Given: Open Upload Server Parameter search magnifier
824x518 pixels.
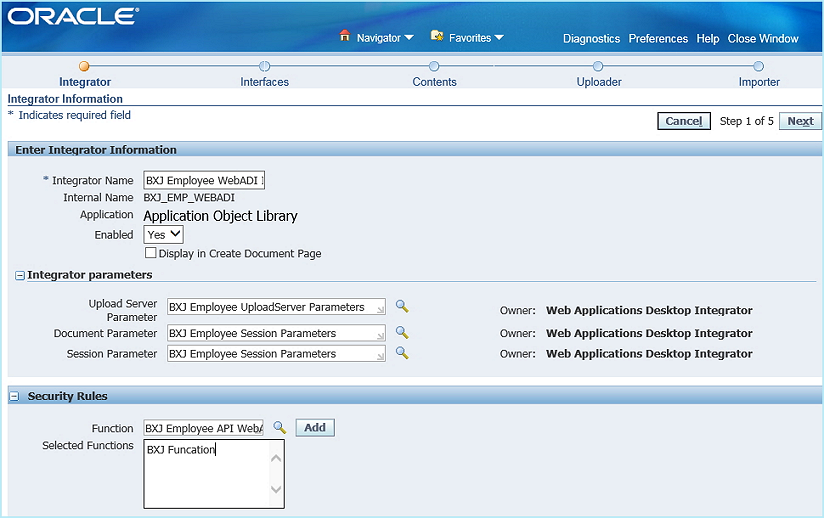Looking at the screenshot, I should pyautogui.click(x=402, y=306).
